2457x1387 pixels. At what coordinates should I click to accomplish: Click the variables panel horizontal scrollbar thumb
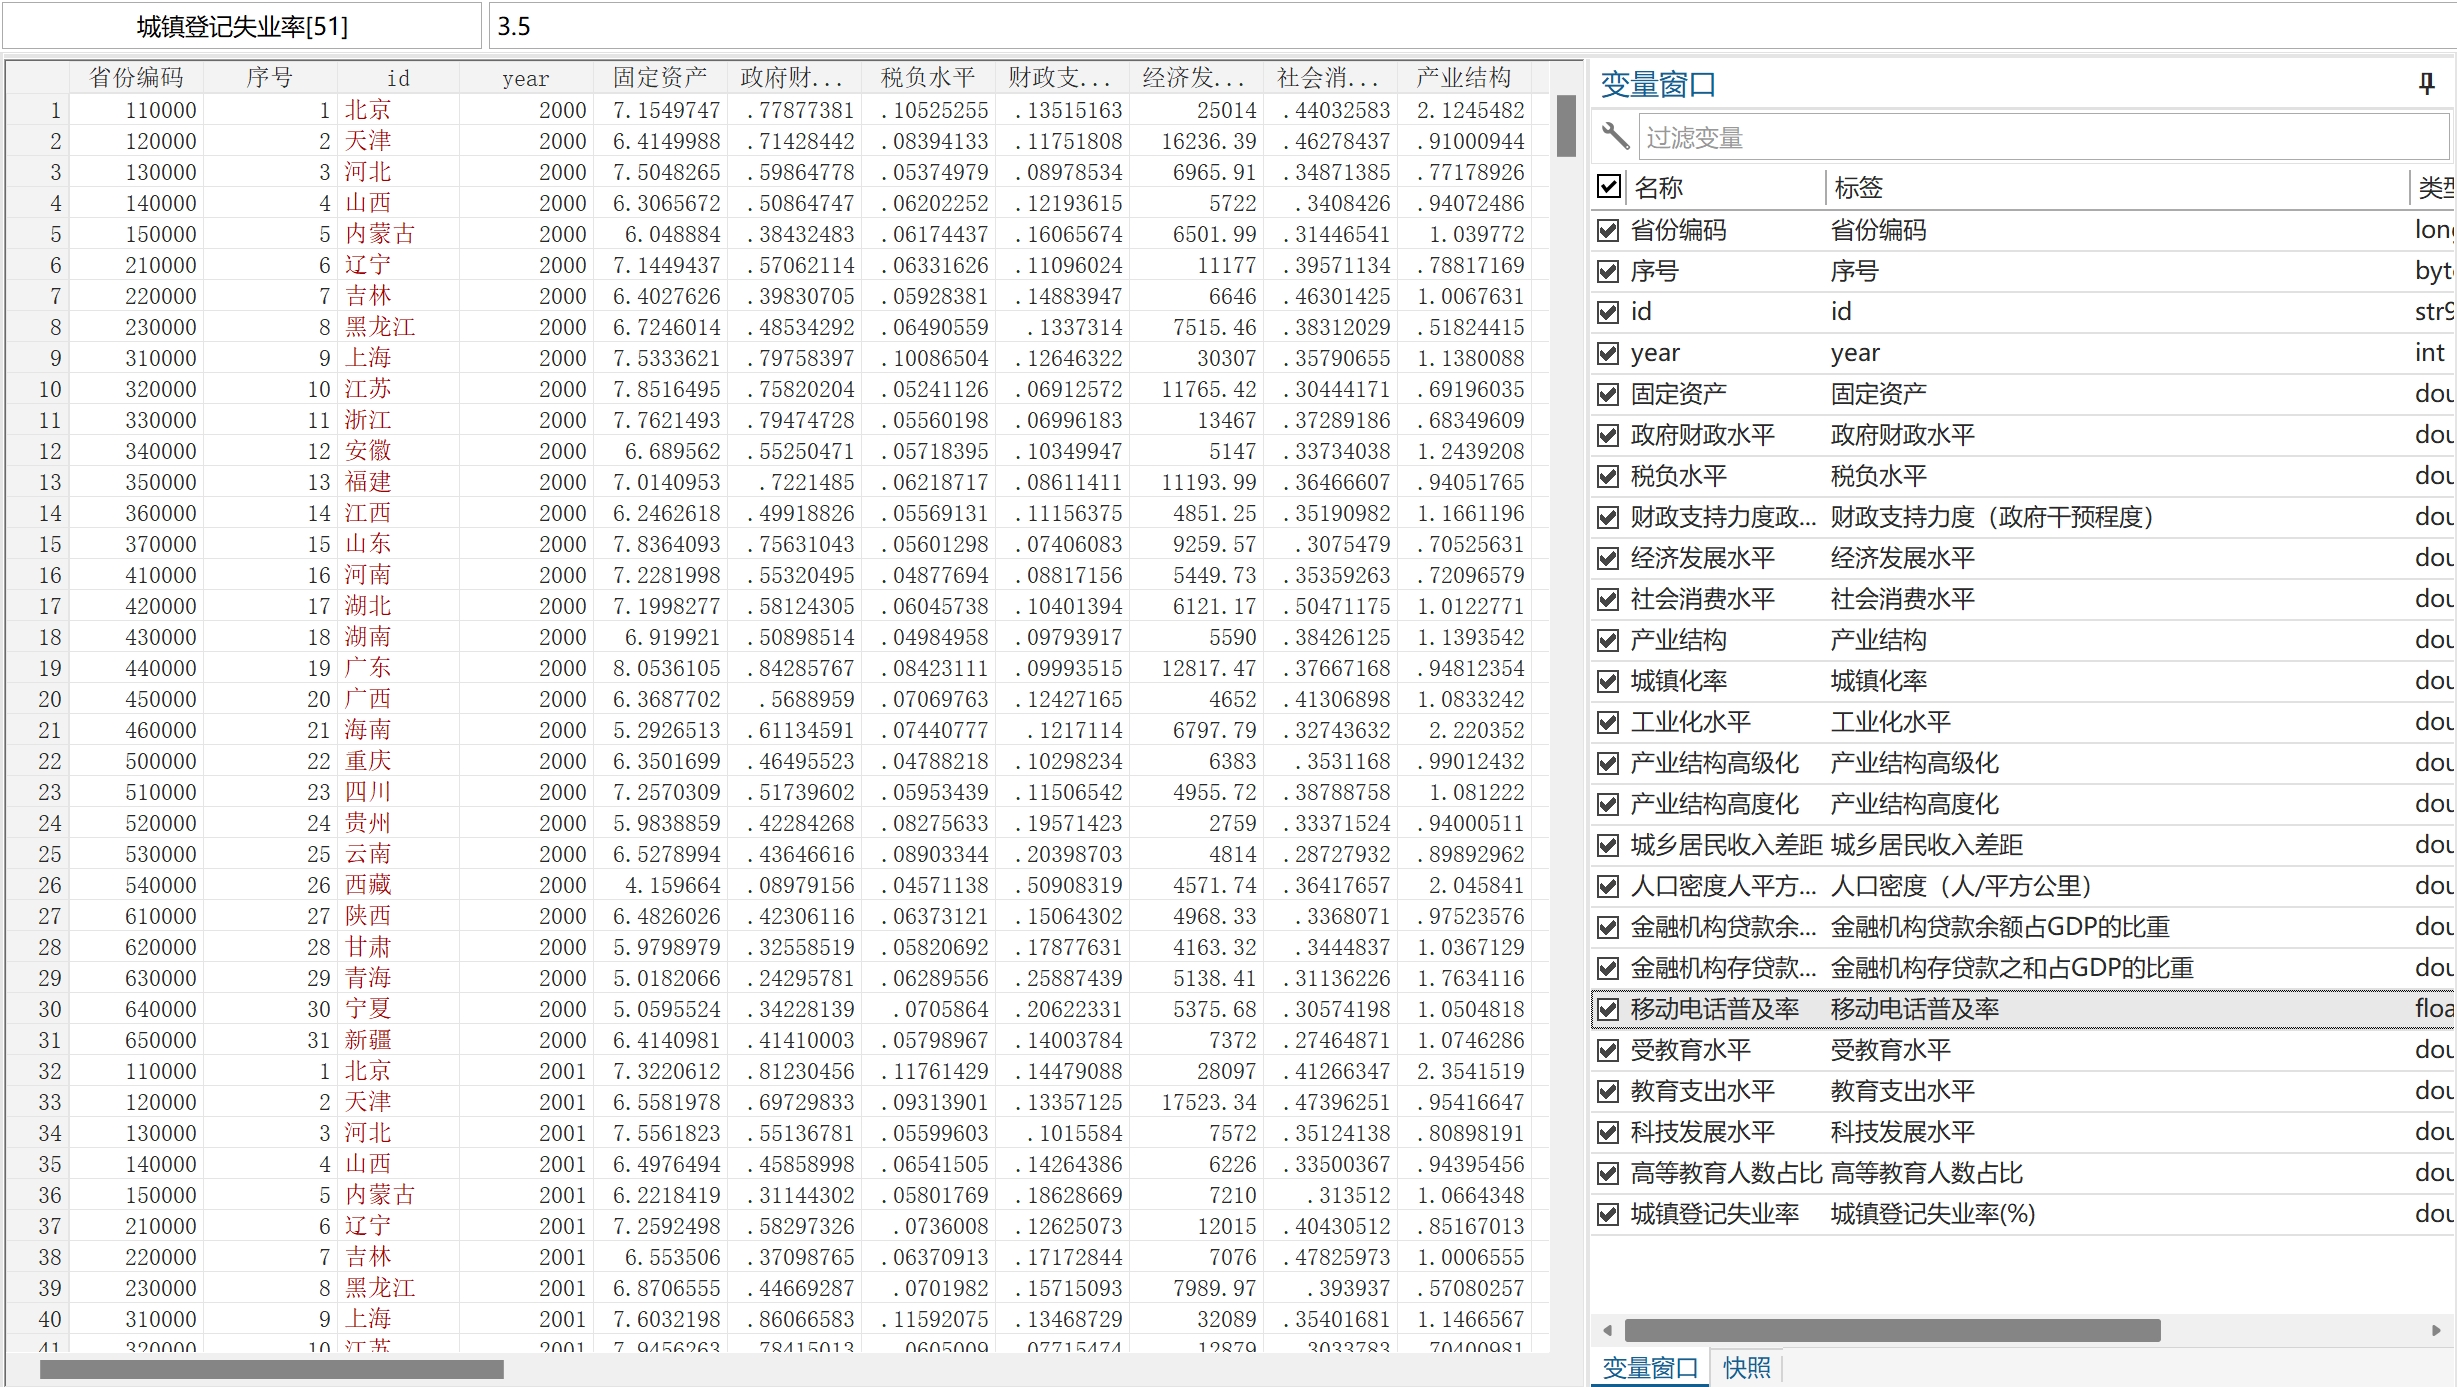[x=1892, y=1330]
